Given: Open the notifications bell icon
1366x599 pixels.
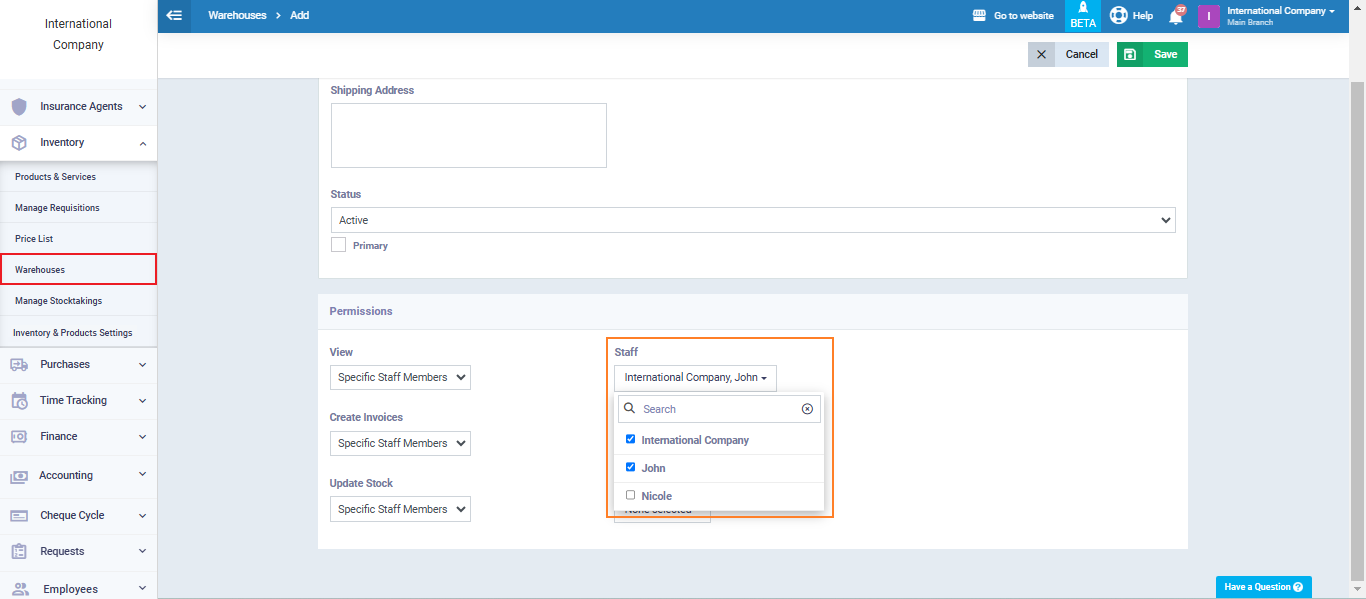Looking at the screenshot, I should coord(1176,16).
